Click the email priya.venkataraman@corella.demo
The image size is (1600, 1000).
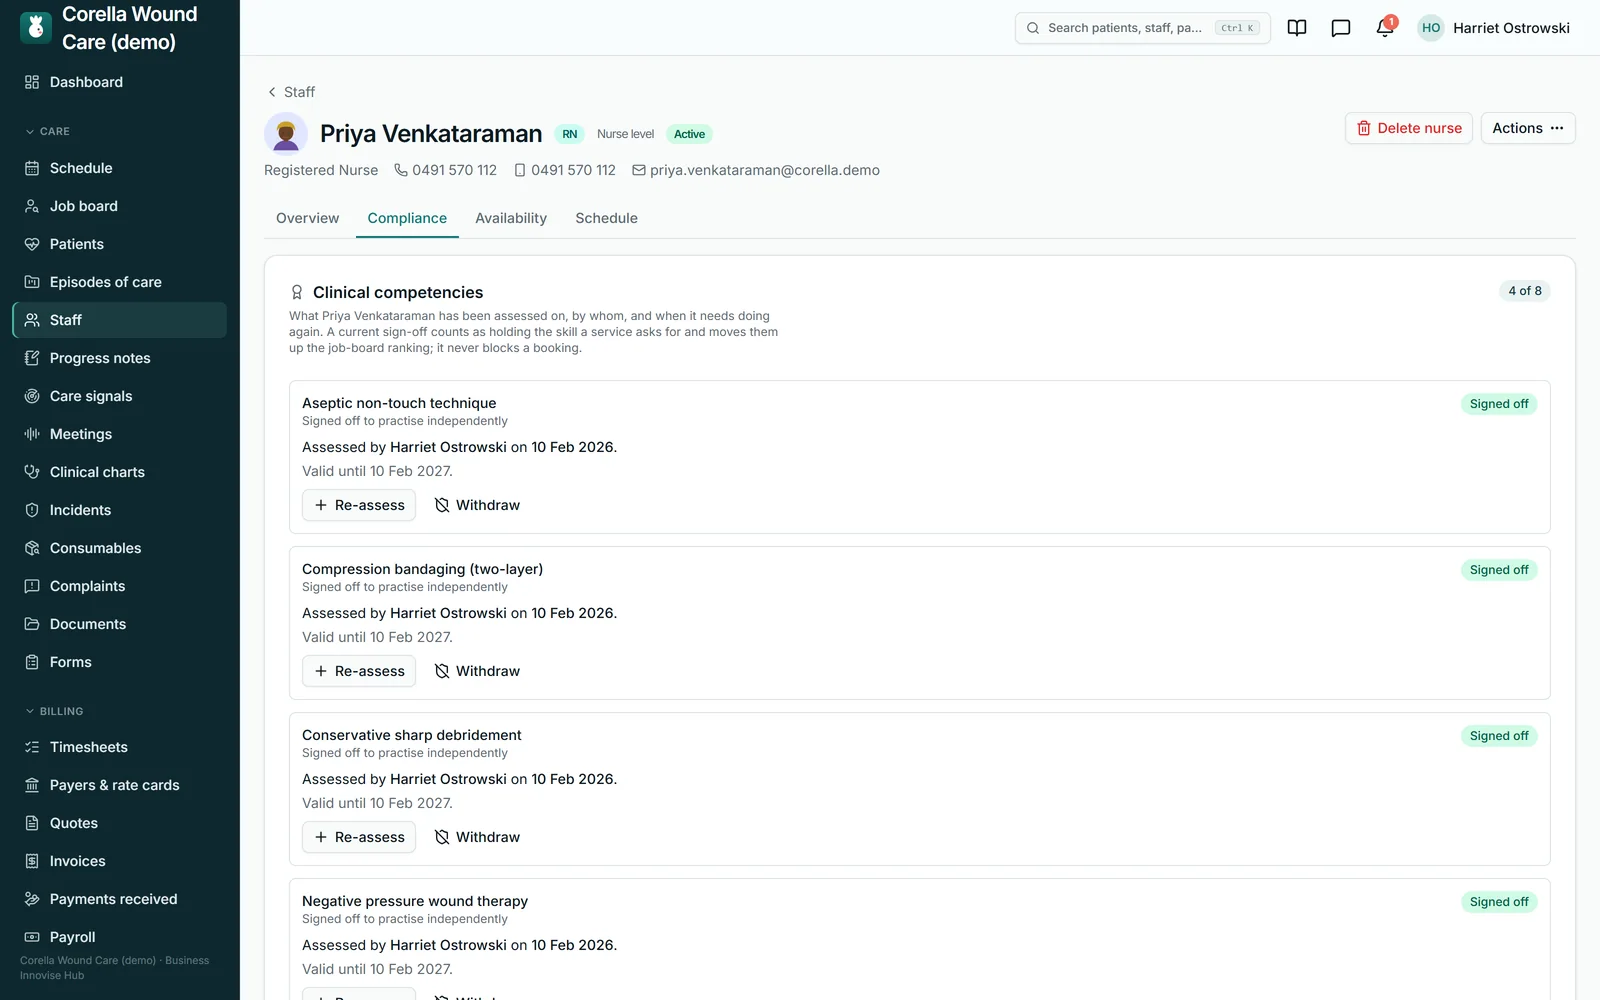765,170
